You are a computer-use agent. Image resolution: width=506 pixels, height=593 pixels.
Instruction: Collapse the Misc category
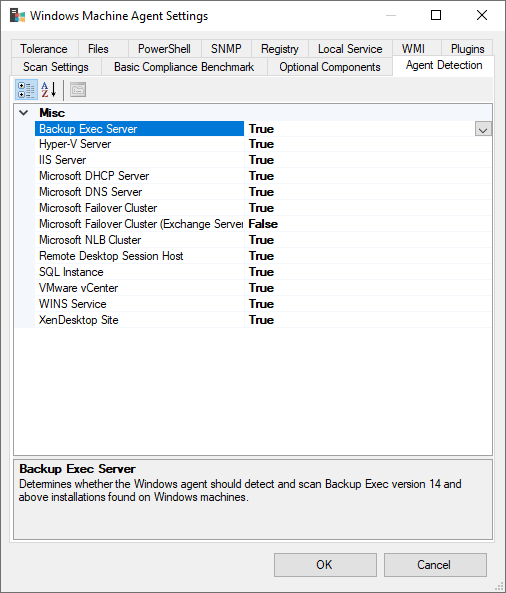point(24,113)
